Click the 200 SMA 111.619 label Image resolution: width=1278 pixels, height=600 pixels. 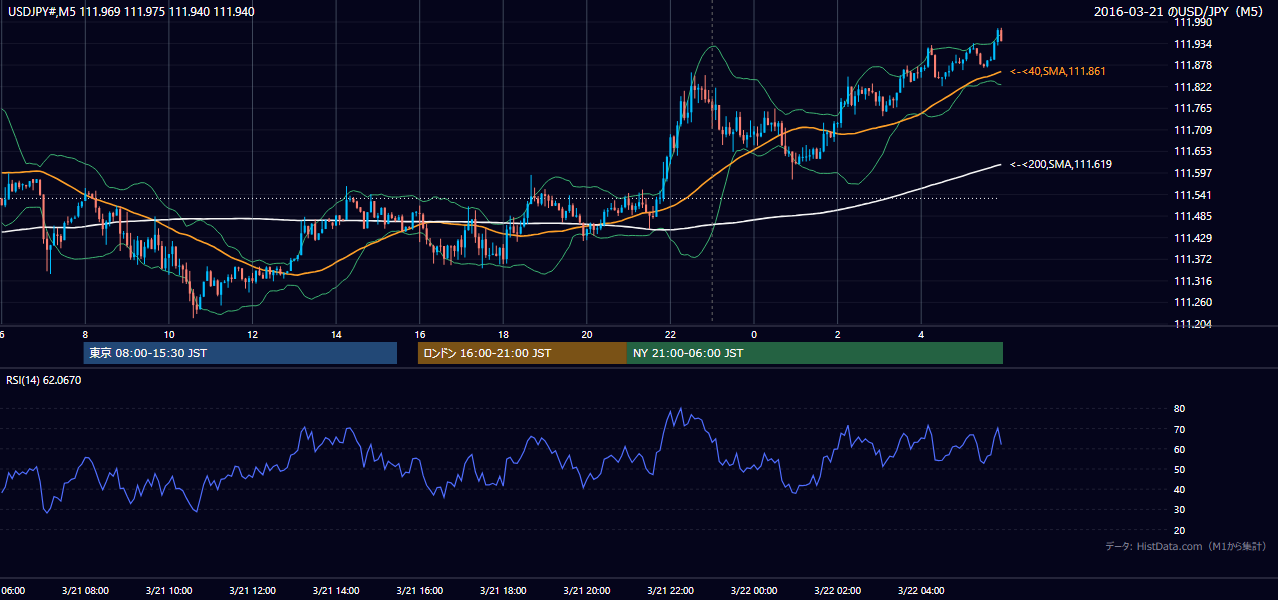tap(1061, 164)
